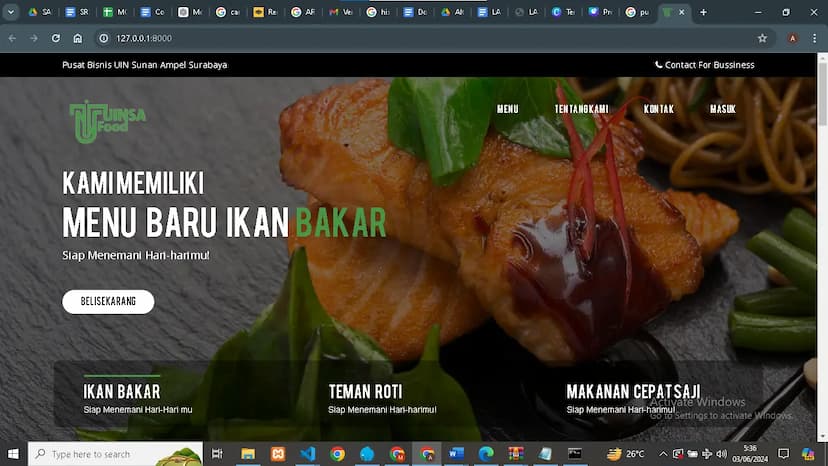The height and width of the screenshot is (466, 828).
Task: Open WinRAR from the taskbar
Action: click(516, 454)
